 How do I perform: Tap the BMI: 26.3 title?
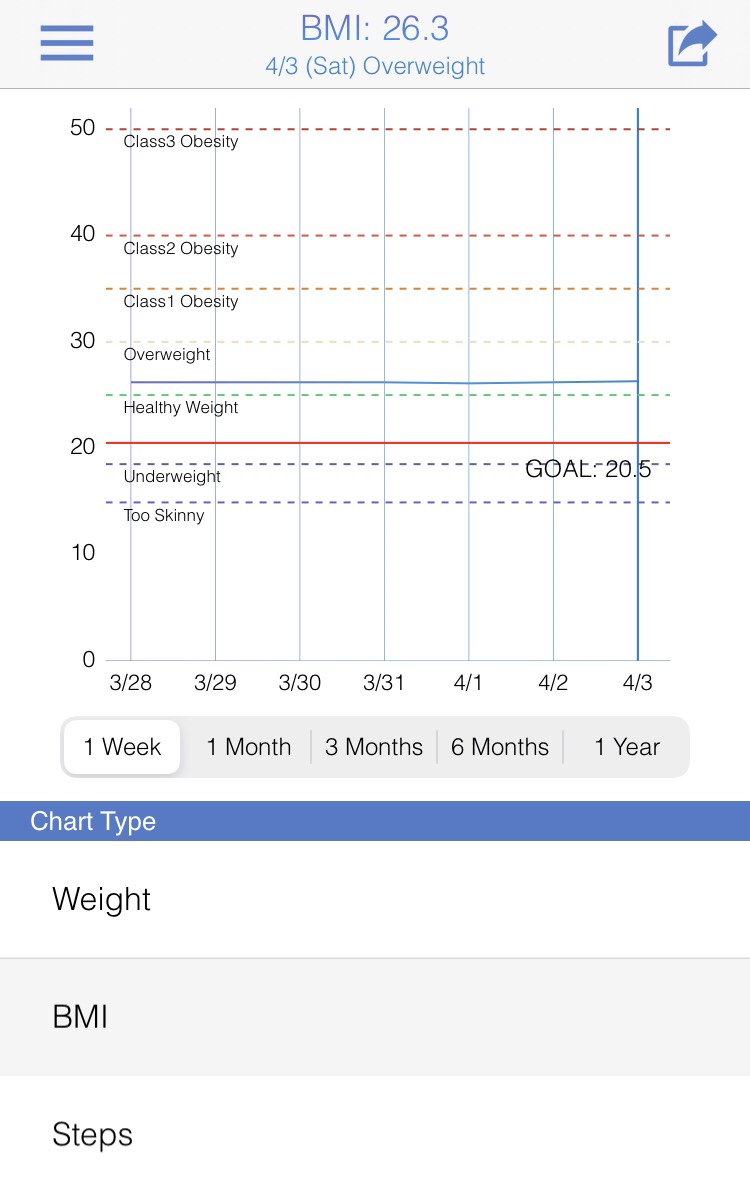tap(375, 29)
